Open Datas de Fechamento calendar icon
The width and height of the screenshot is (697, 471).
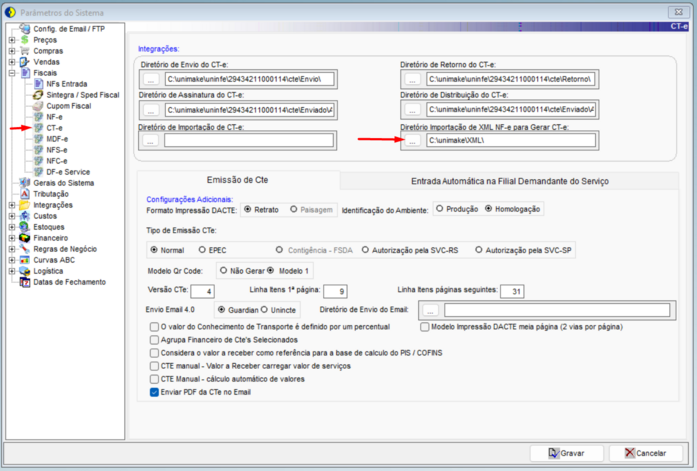tap(25, 282)
